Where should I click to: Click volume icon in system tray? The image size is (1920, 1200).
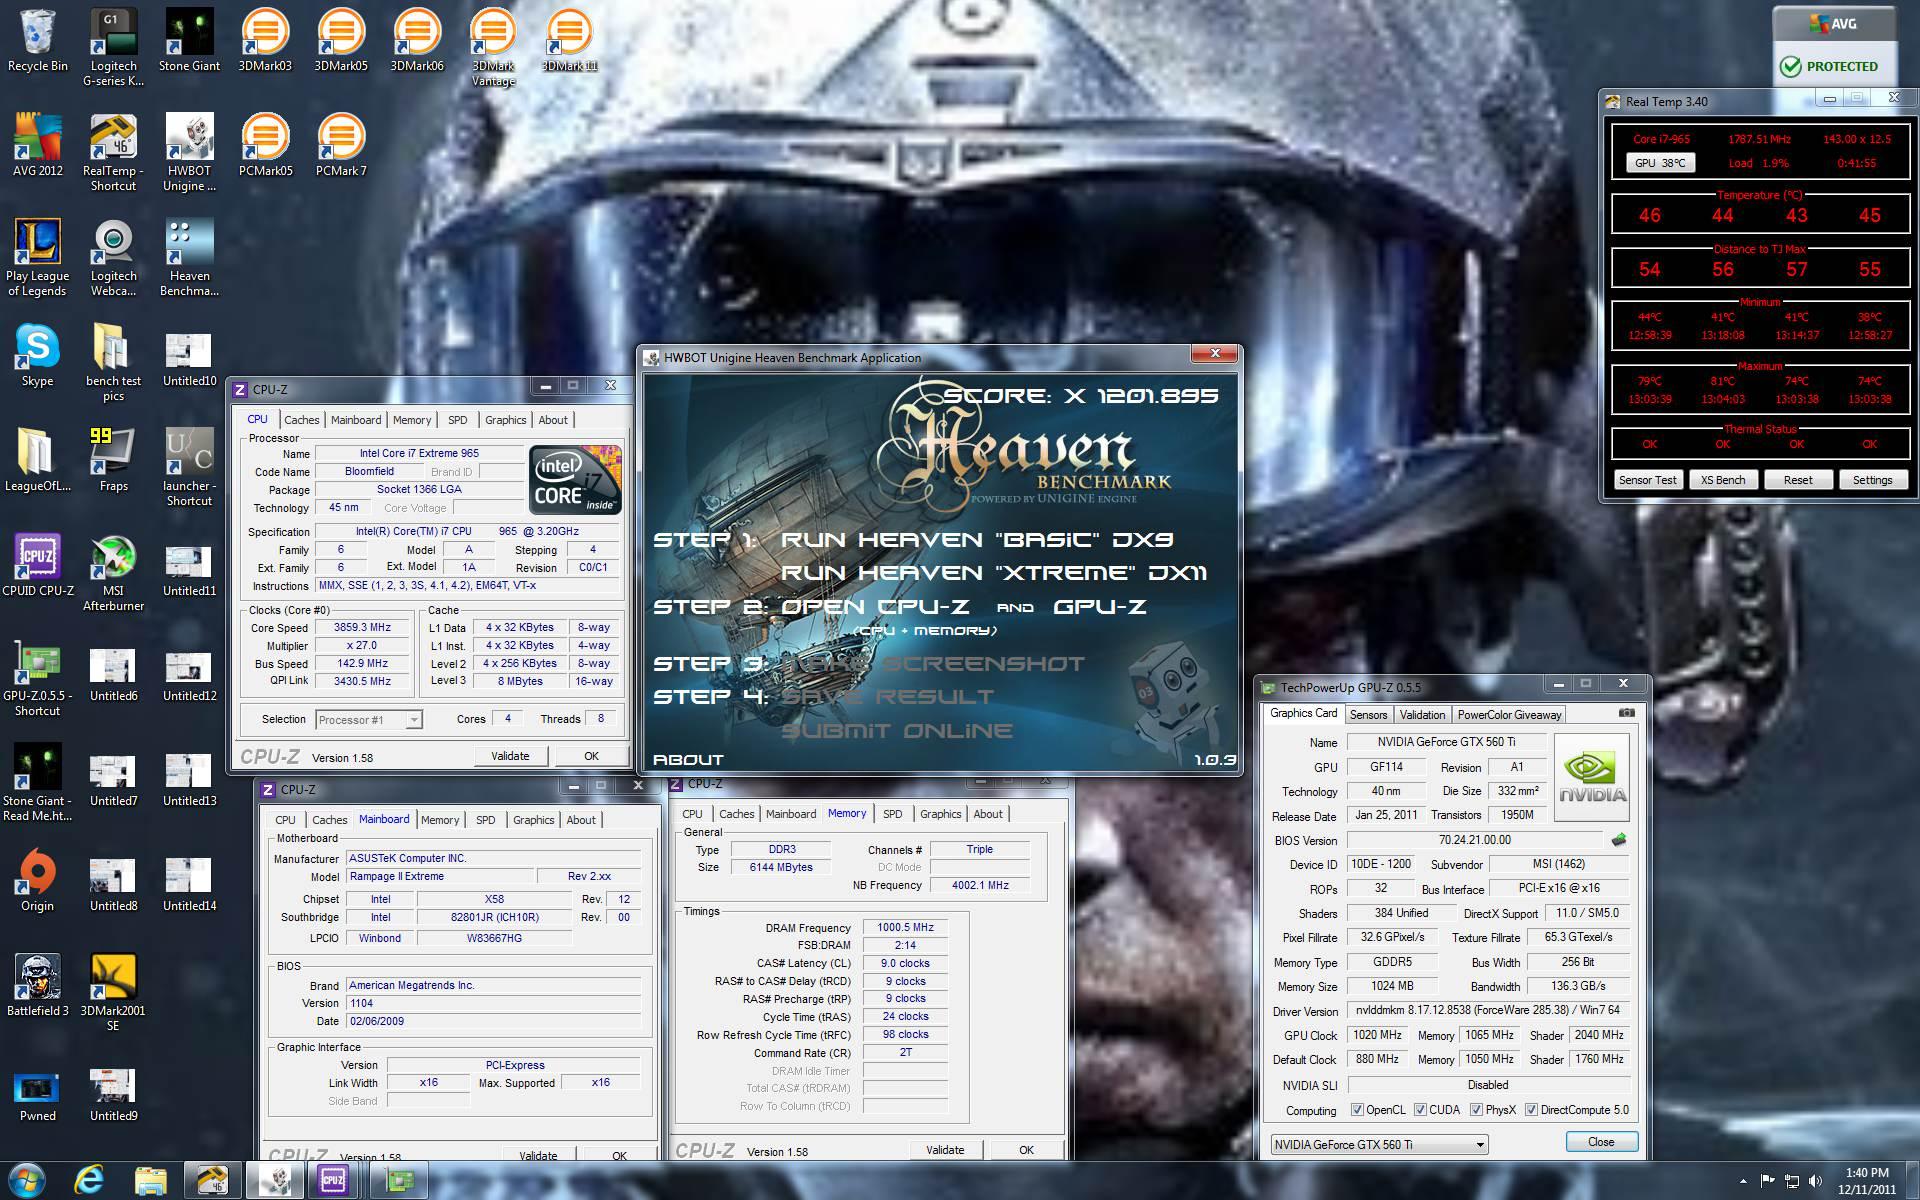coord(1815,1181)
